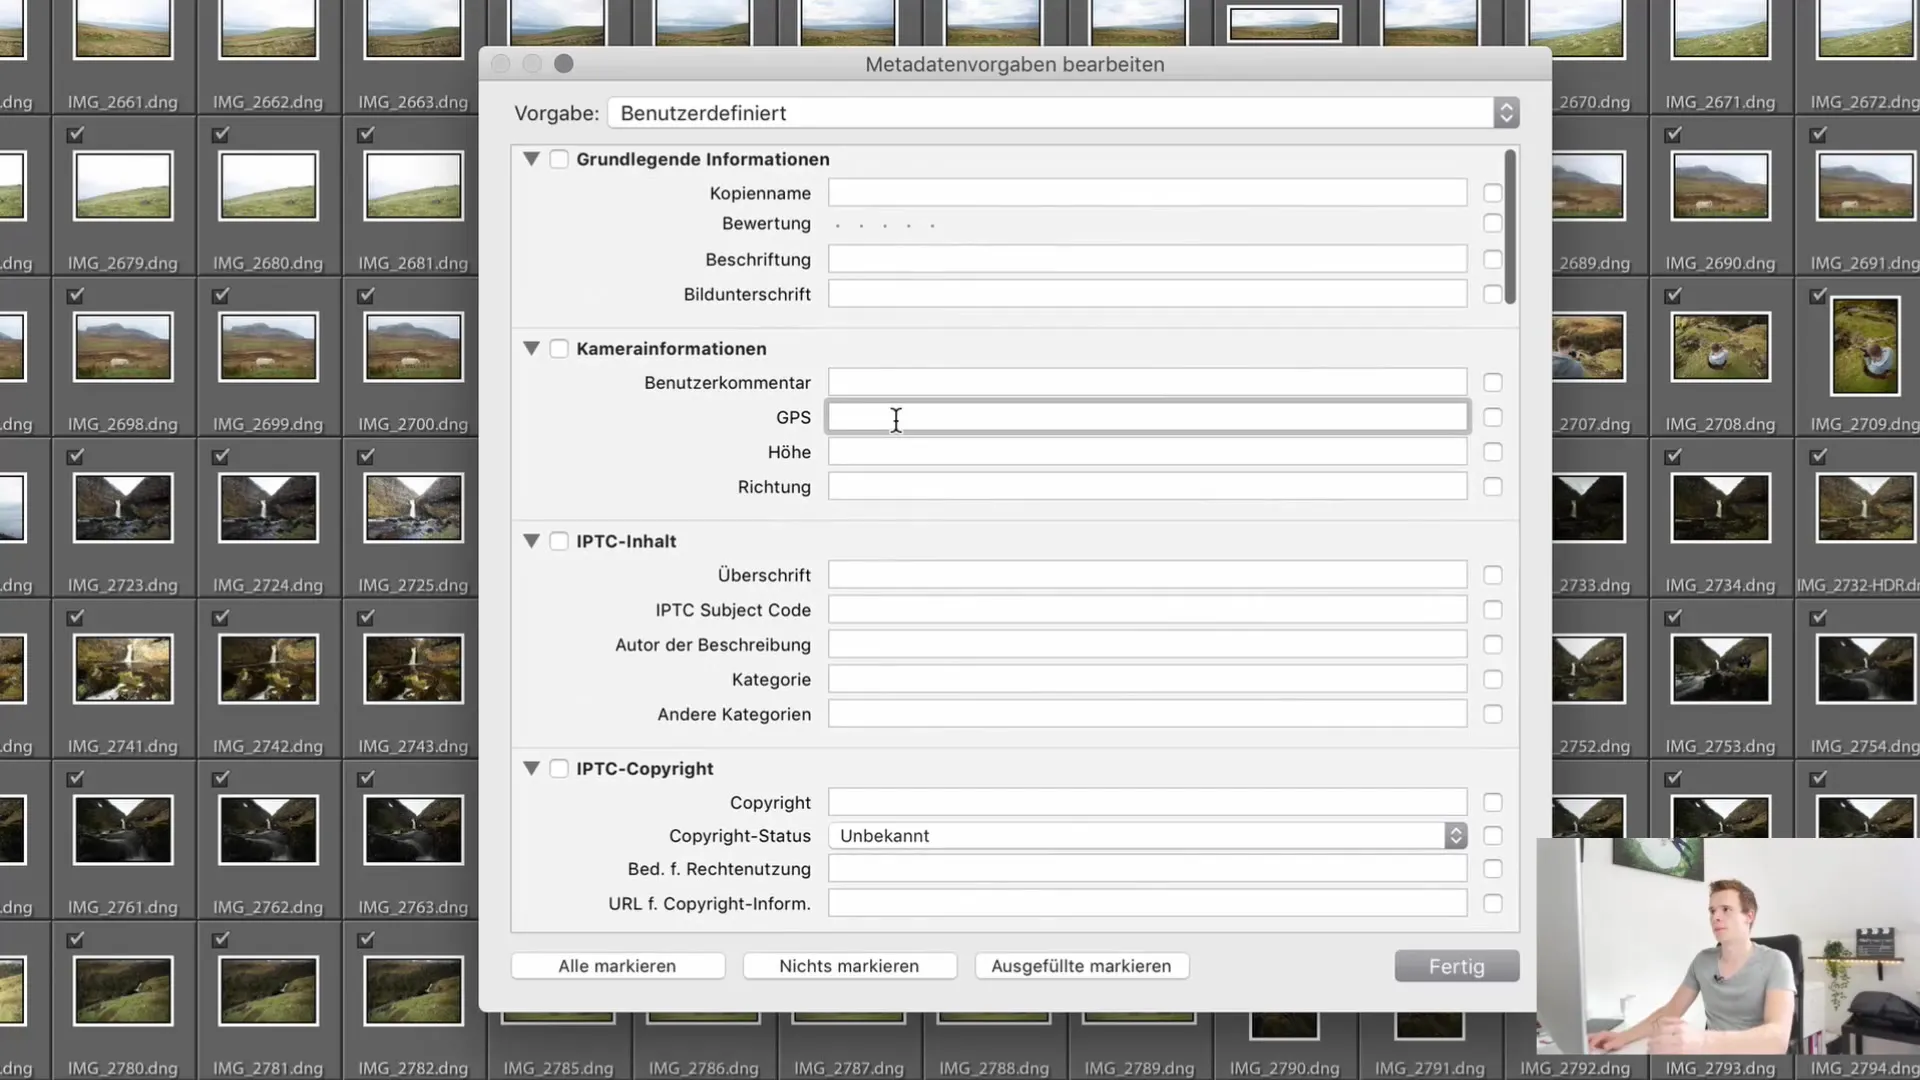
Task: Click into the Beschriftung input field
Action: (x=1147, y=259)
